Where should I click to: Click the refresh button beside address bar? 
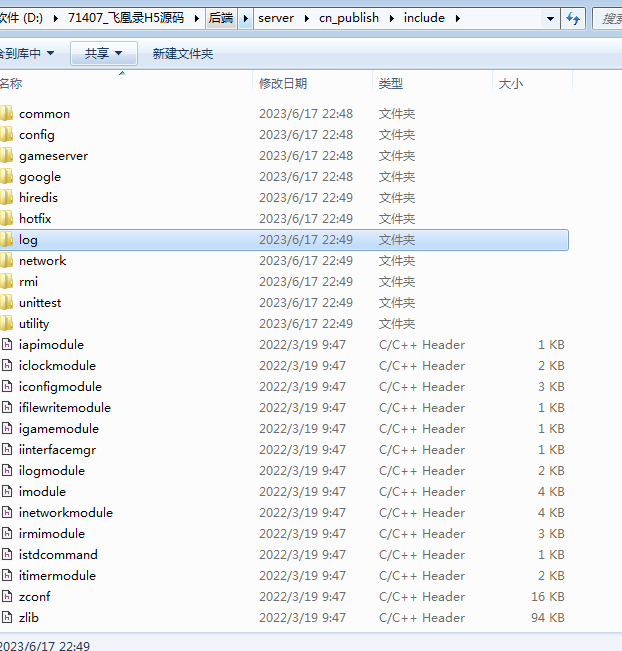click(x=574, y=18)
